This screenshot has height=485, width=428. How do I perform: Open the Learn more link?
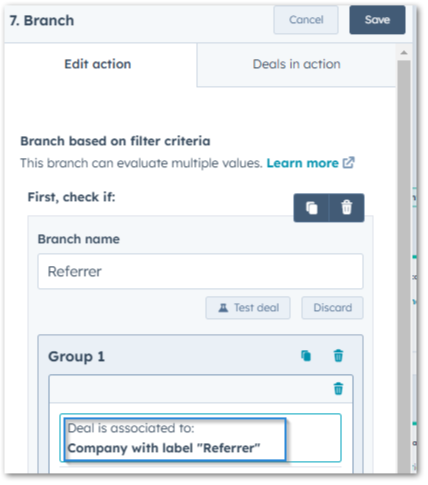click(302, 163)
